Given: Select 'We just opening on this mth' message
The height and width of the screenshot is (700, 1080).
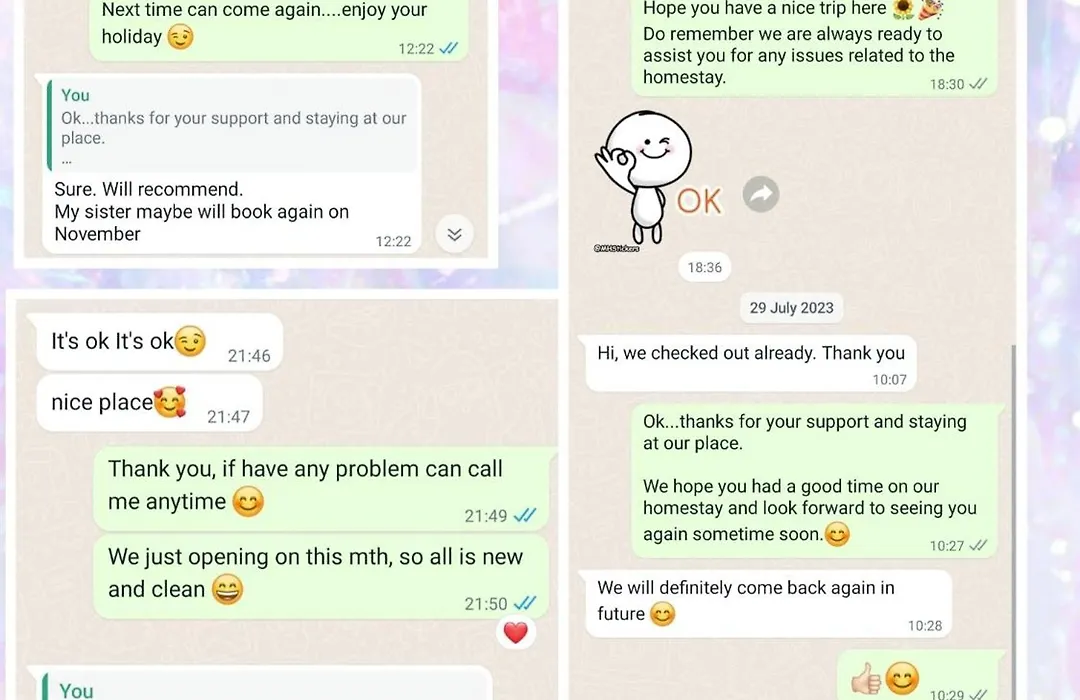Looking at the screenshot, I should point(321,575).
